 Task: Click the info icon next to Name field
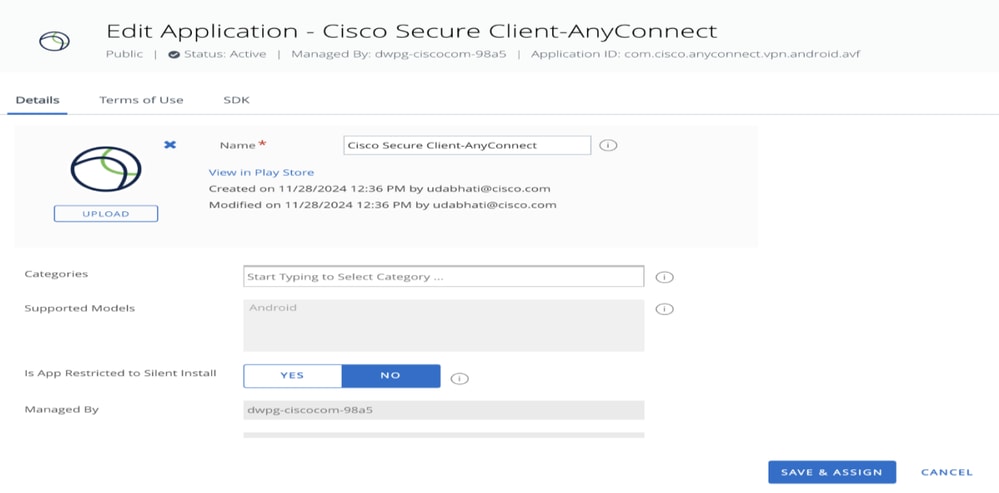tap(608, 146)
